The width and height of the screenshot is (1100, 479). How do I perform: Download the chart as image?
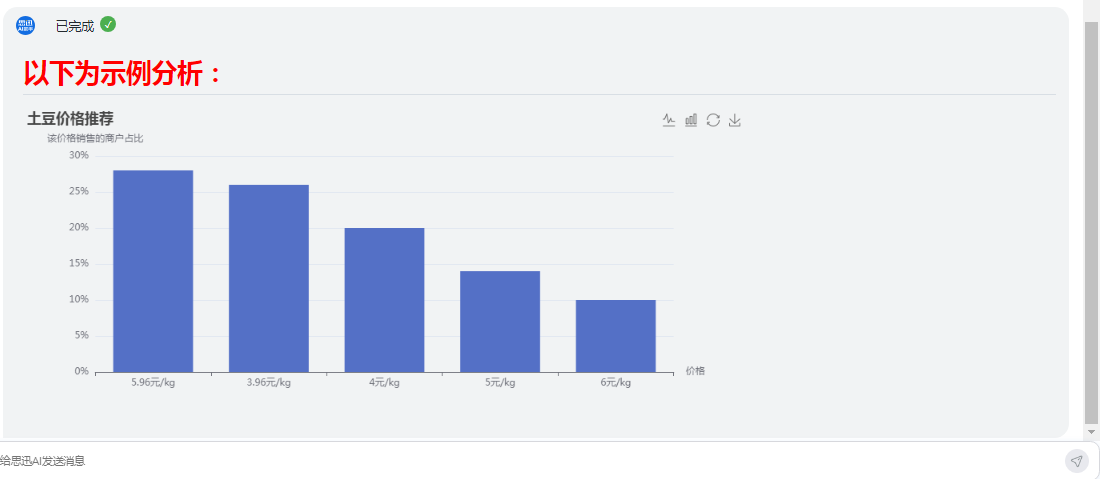click(x=735, y=120)
